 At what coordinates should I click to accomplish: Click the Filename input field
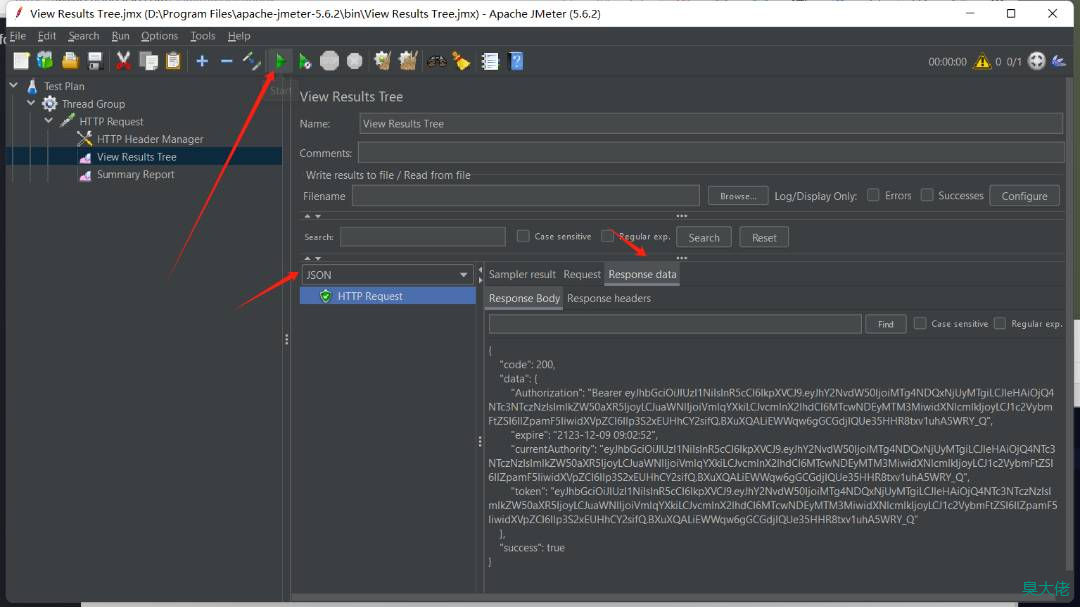point(526,196)
